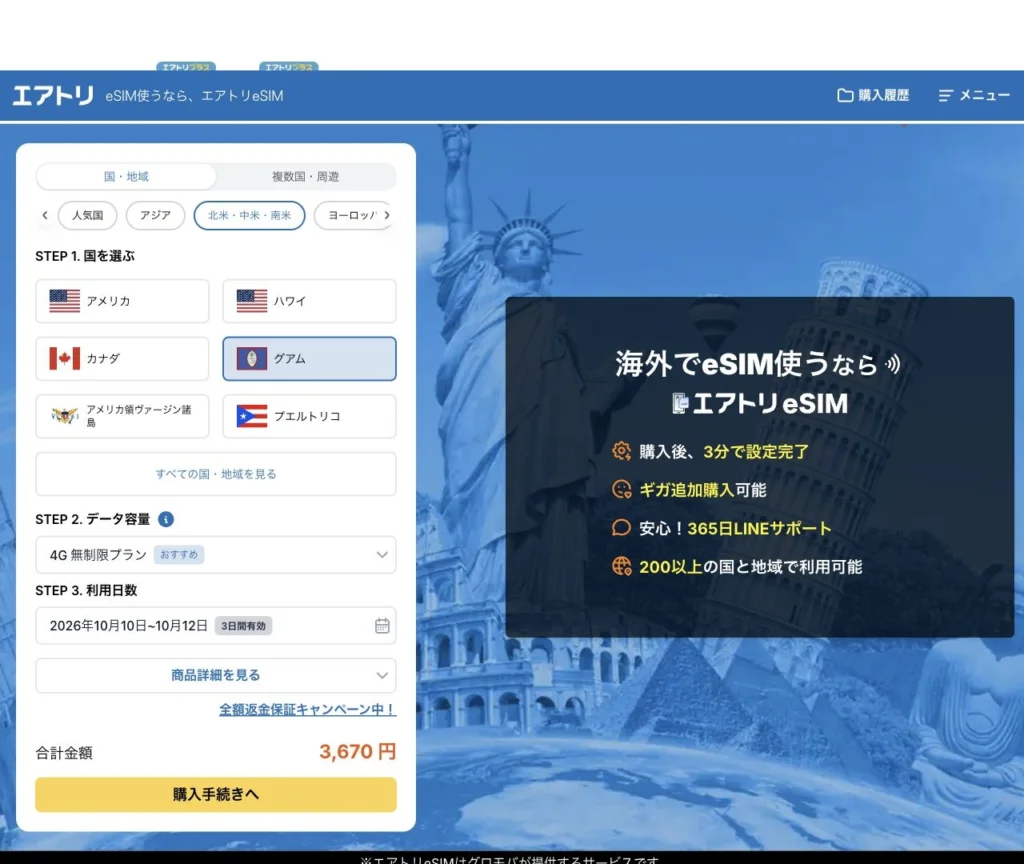Click the icon beside ギガ追加購入可能
Viewport: 1024px width, 864px height.
621,489
